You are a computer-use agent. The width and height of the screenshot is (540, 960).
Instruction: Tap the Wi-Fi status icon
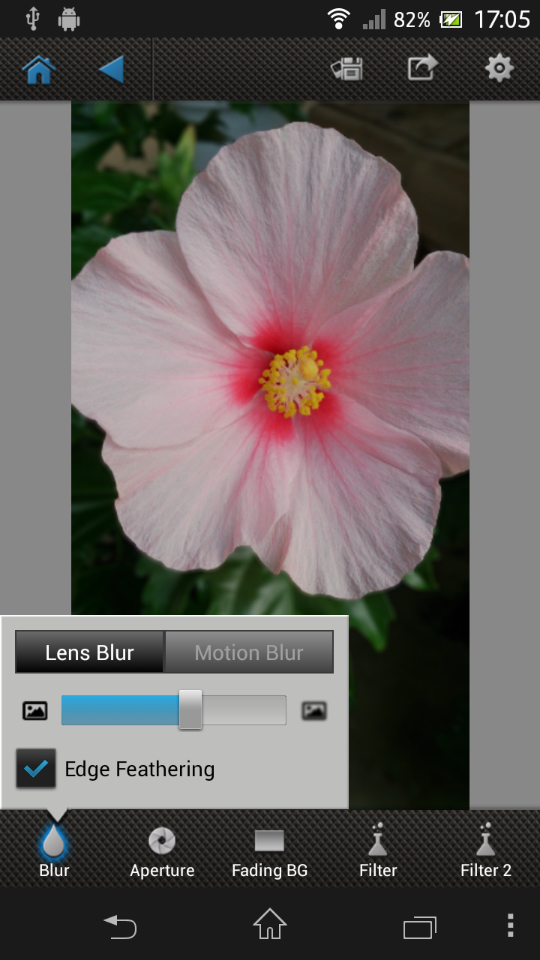point(339,19)
